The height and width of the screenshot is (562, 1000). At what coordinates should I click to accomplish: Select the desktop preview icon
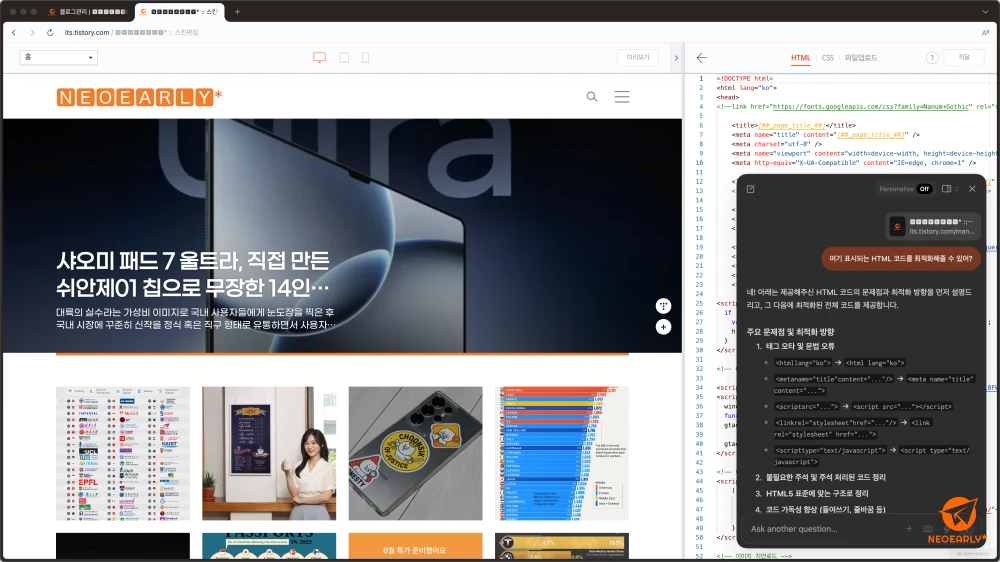click(x=320, y=57)
